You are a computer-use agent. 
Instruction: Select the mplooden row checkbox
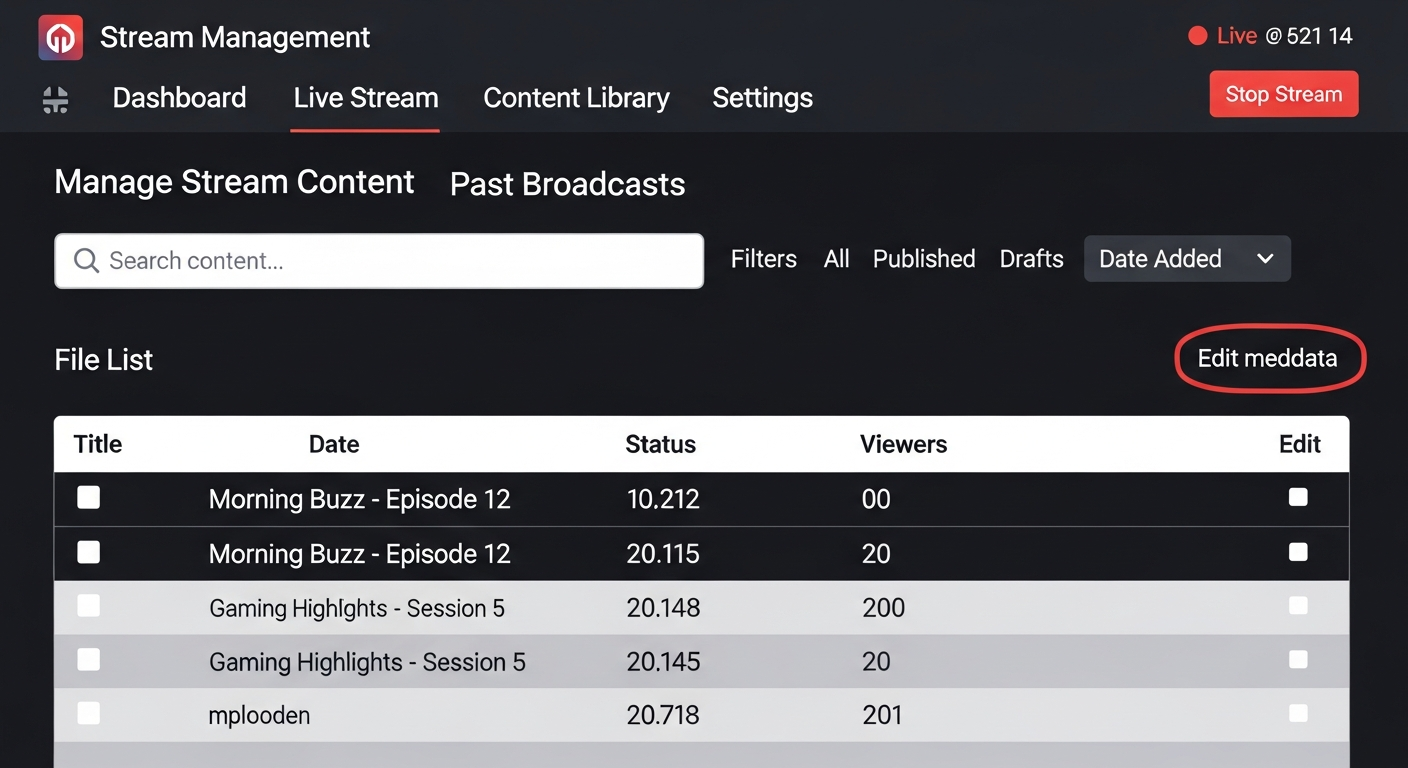click(89, 713)
